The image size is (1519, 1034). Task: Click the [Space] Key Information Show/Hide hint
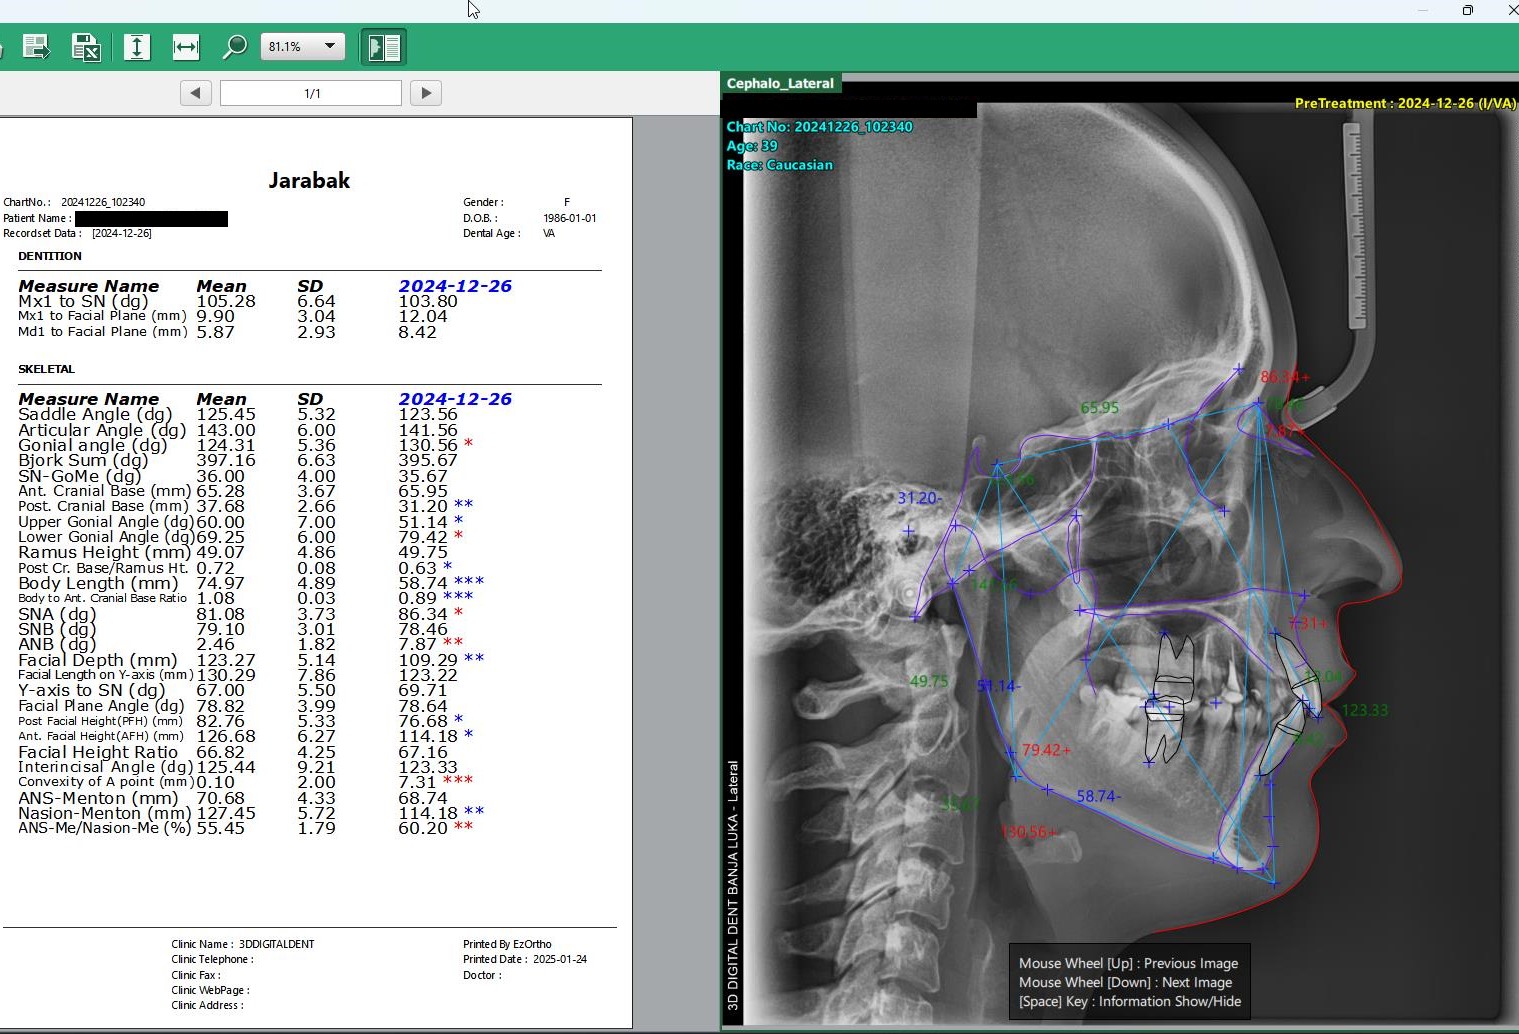[x=1130, y=1001]
